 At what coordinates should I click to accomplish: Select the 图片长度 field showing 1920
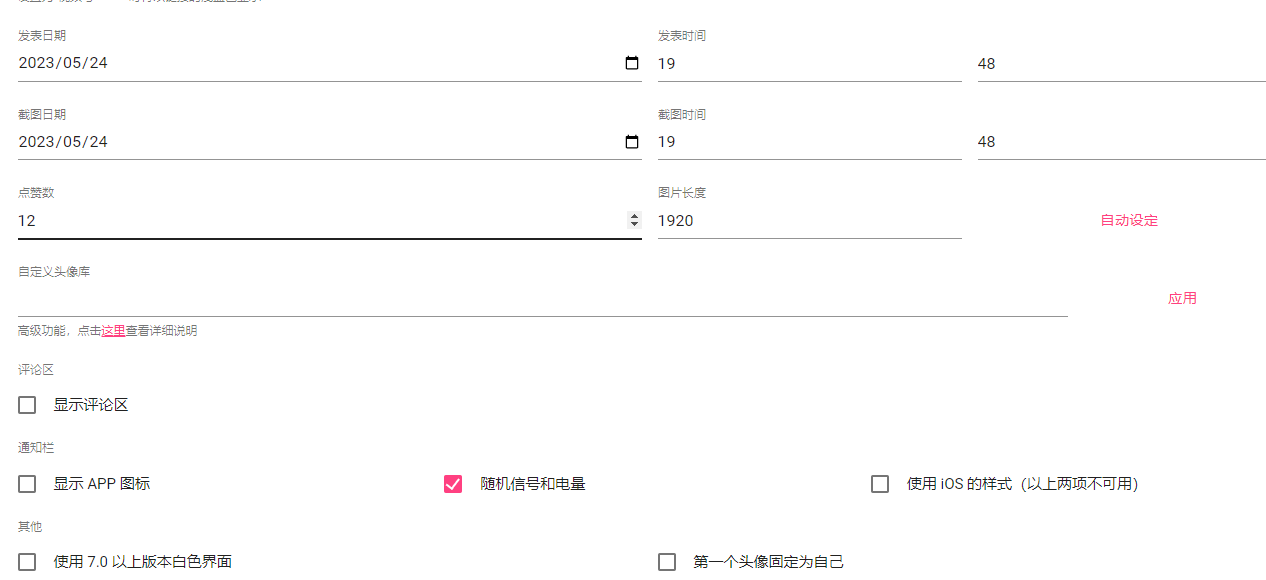click(x=810, y=220)
